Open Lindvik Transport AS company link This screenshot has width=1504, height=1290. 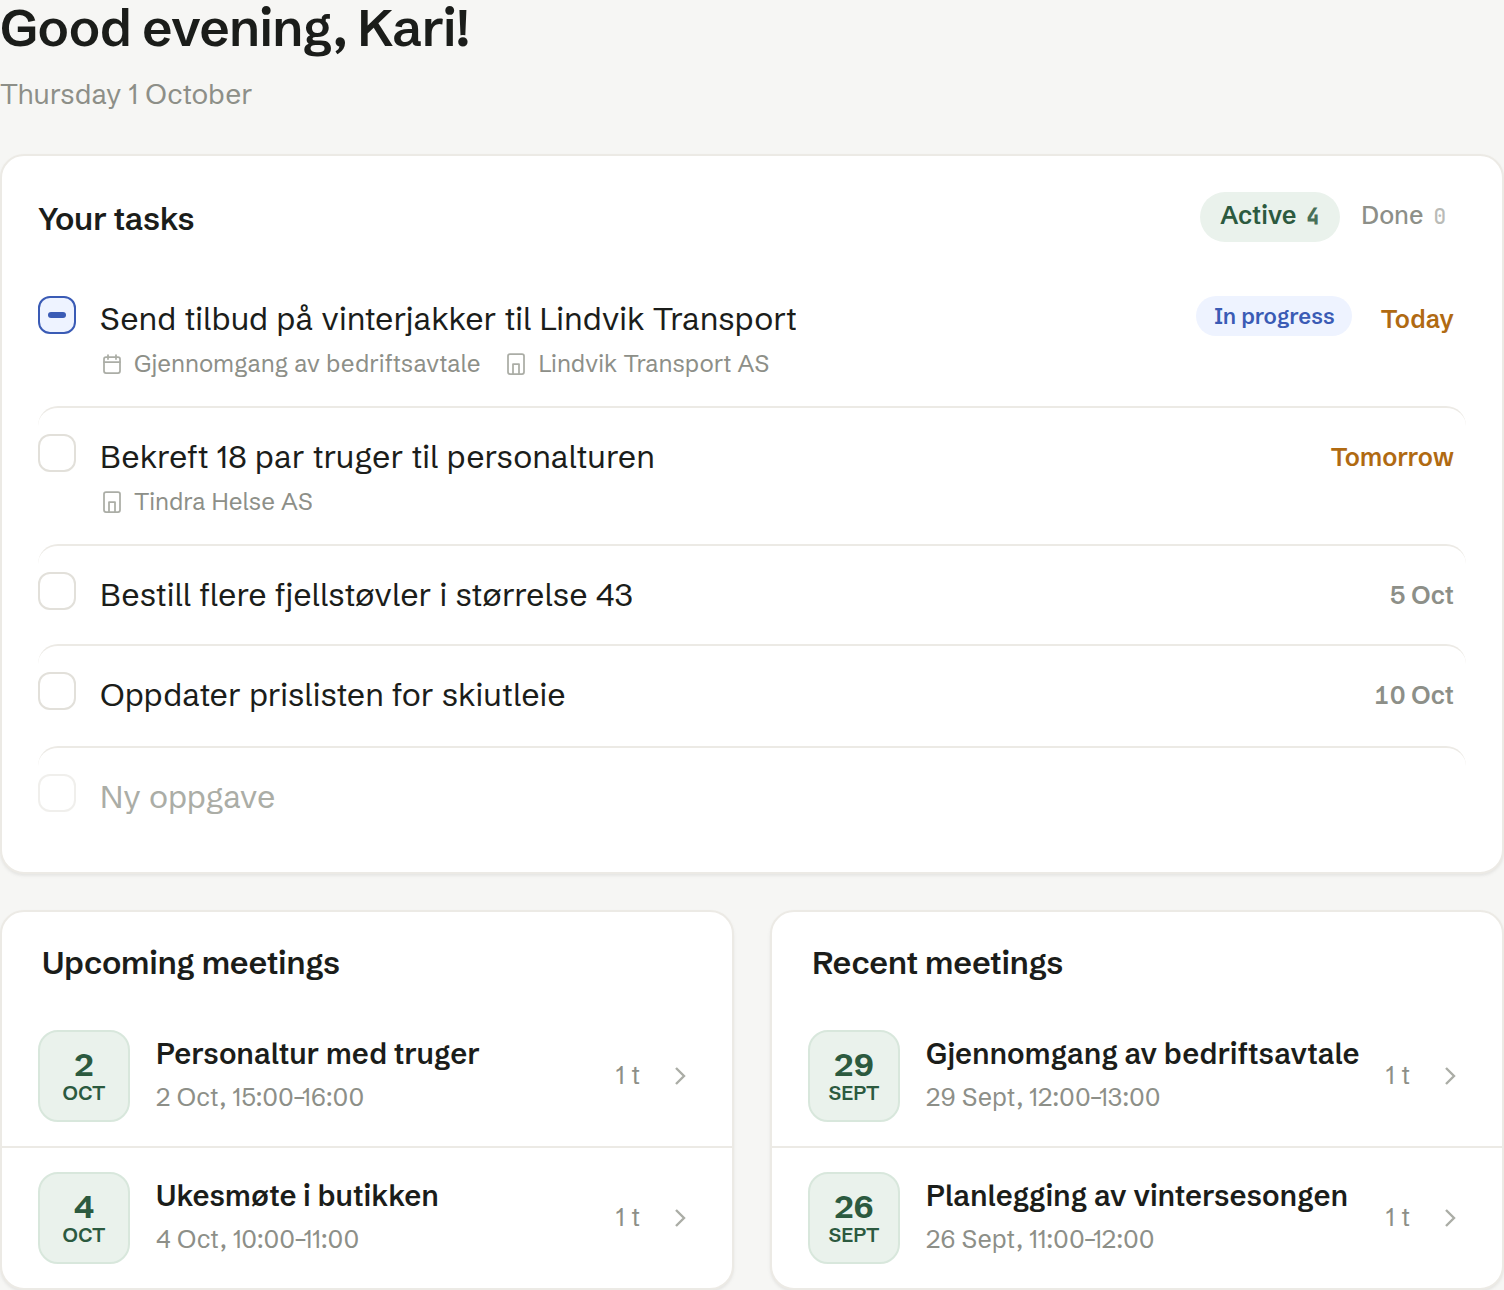pyautogui.click(x=653, y=364)
